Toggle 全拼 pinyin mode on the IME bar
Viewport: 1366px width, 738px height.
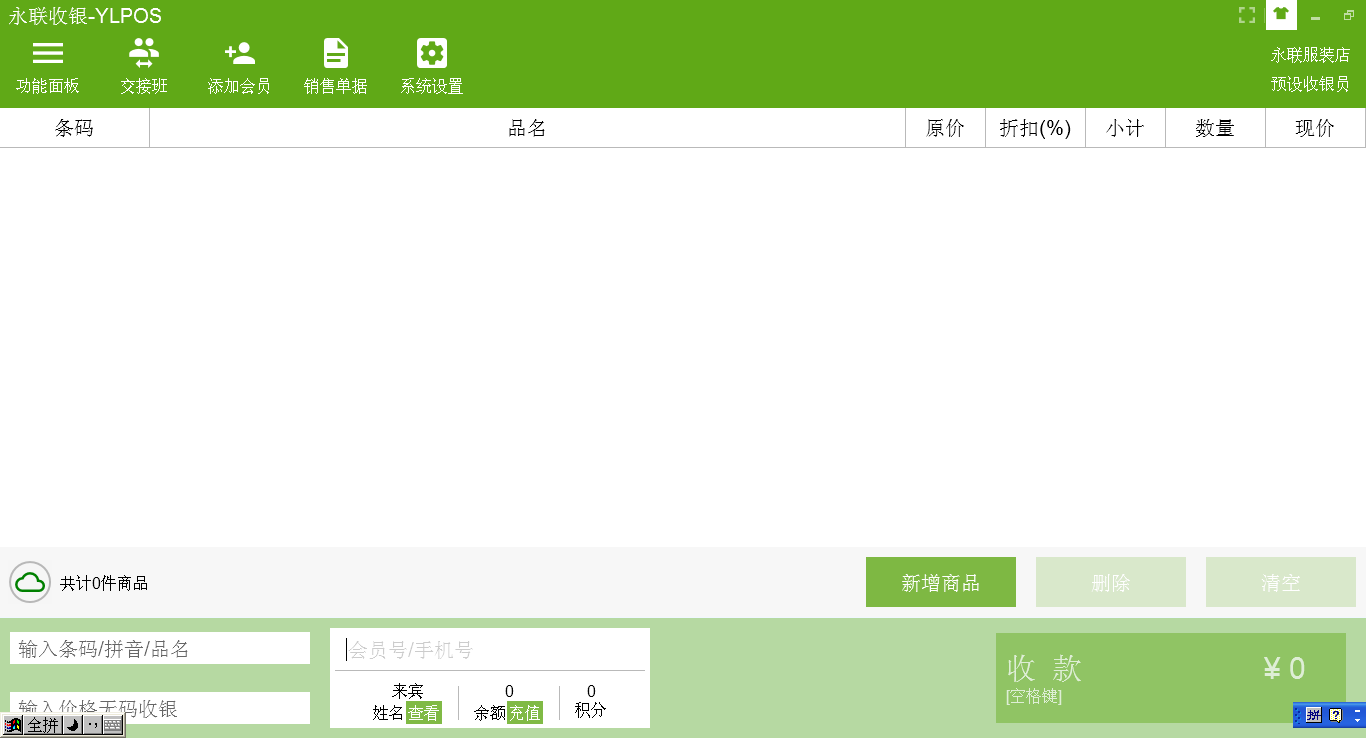(42, 724)
